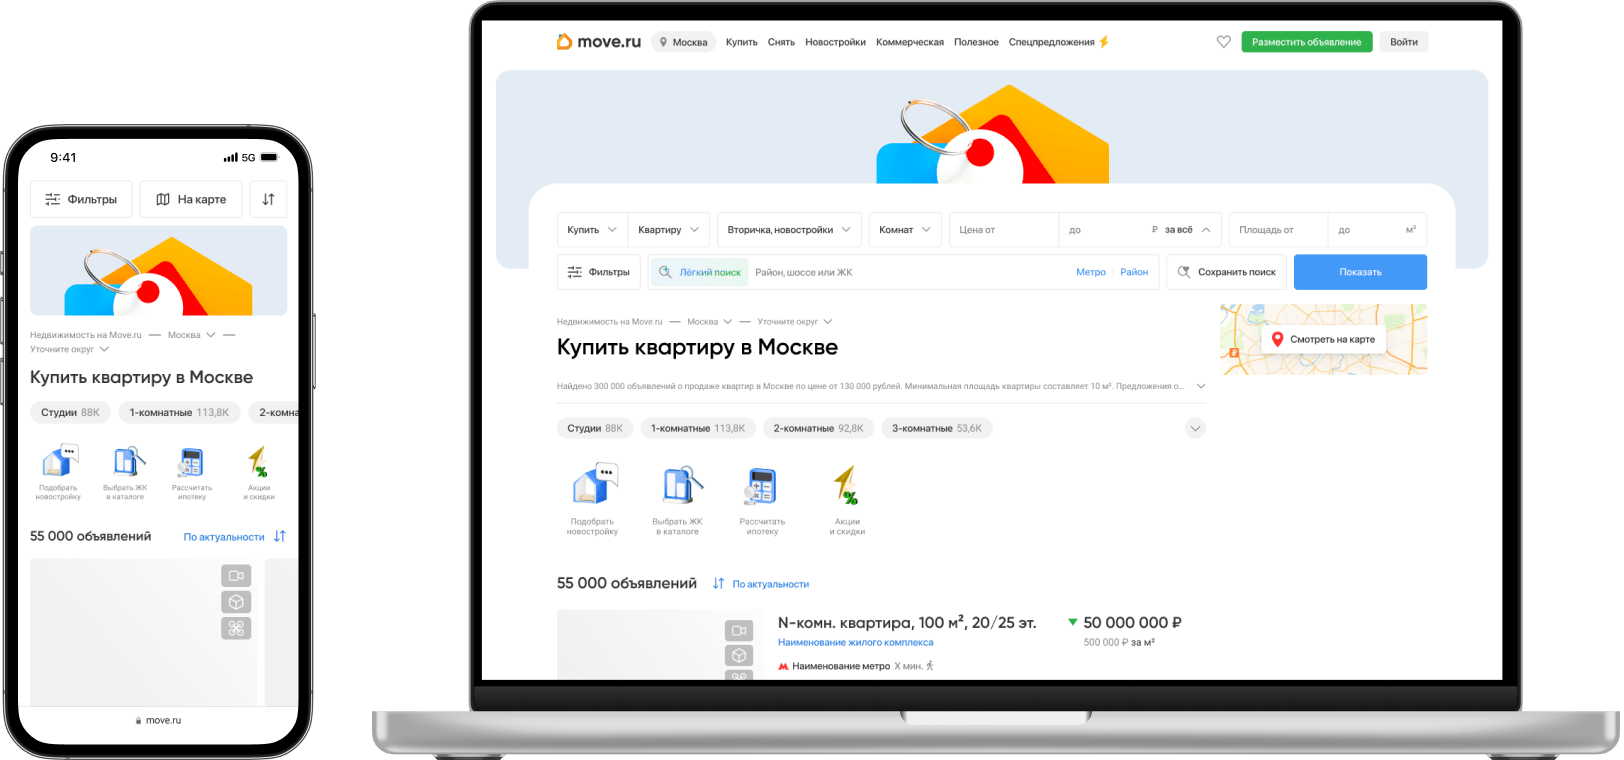This screenshot has height=760, width=1624.
Task: Open the 'Купить' deal type dropdown
Action: [x=592, y=230]
